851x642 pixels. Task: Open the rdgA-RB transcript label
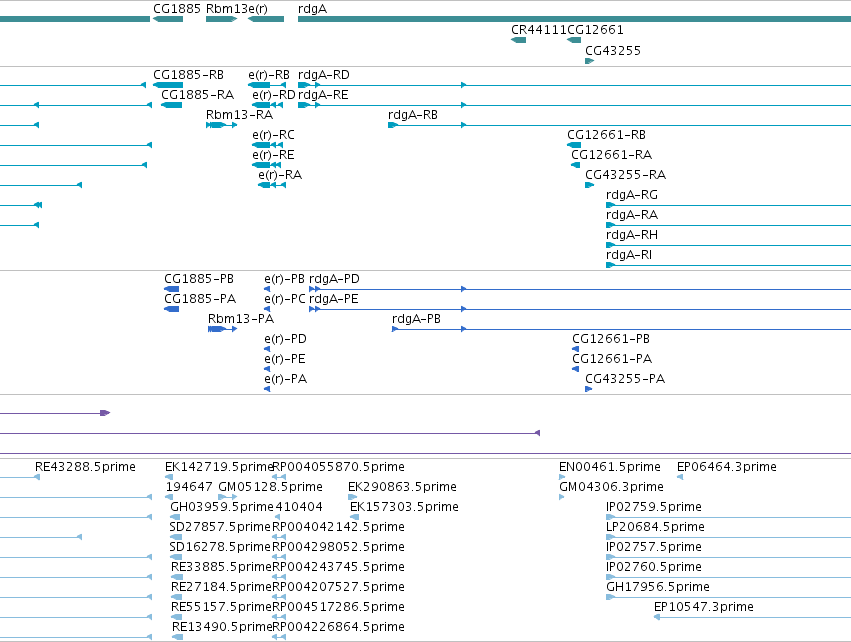[x=413, y=115]
